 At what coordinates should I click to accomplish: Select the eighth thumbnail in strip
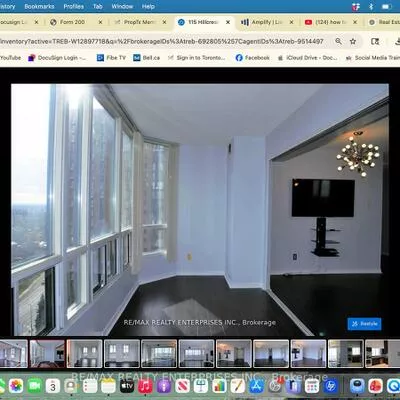coord(271,354)
